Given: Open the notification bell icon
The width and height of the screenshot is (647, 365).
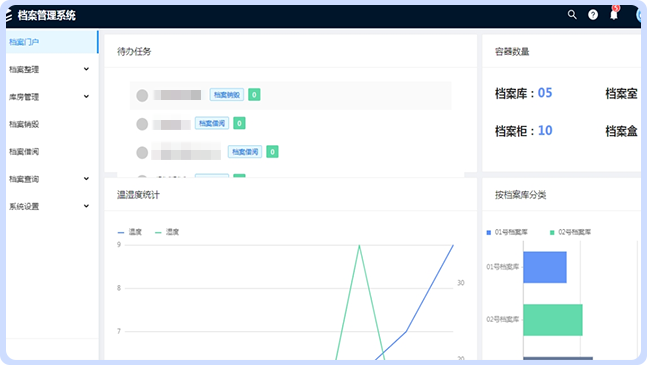Looking at the screenshot, I should pos(614,15).
